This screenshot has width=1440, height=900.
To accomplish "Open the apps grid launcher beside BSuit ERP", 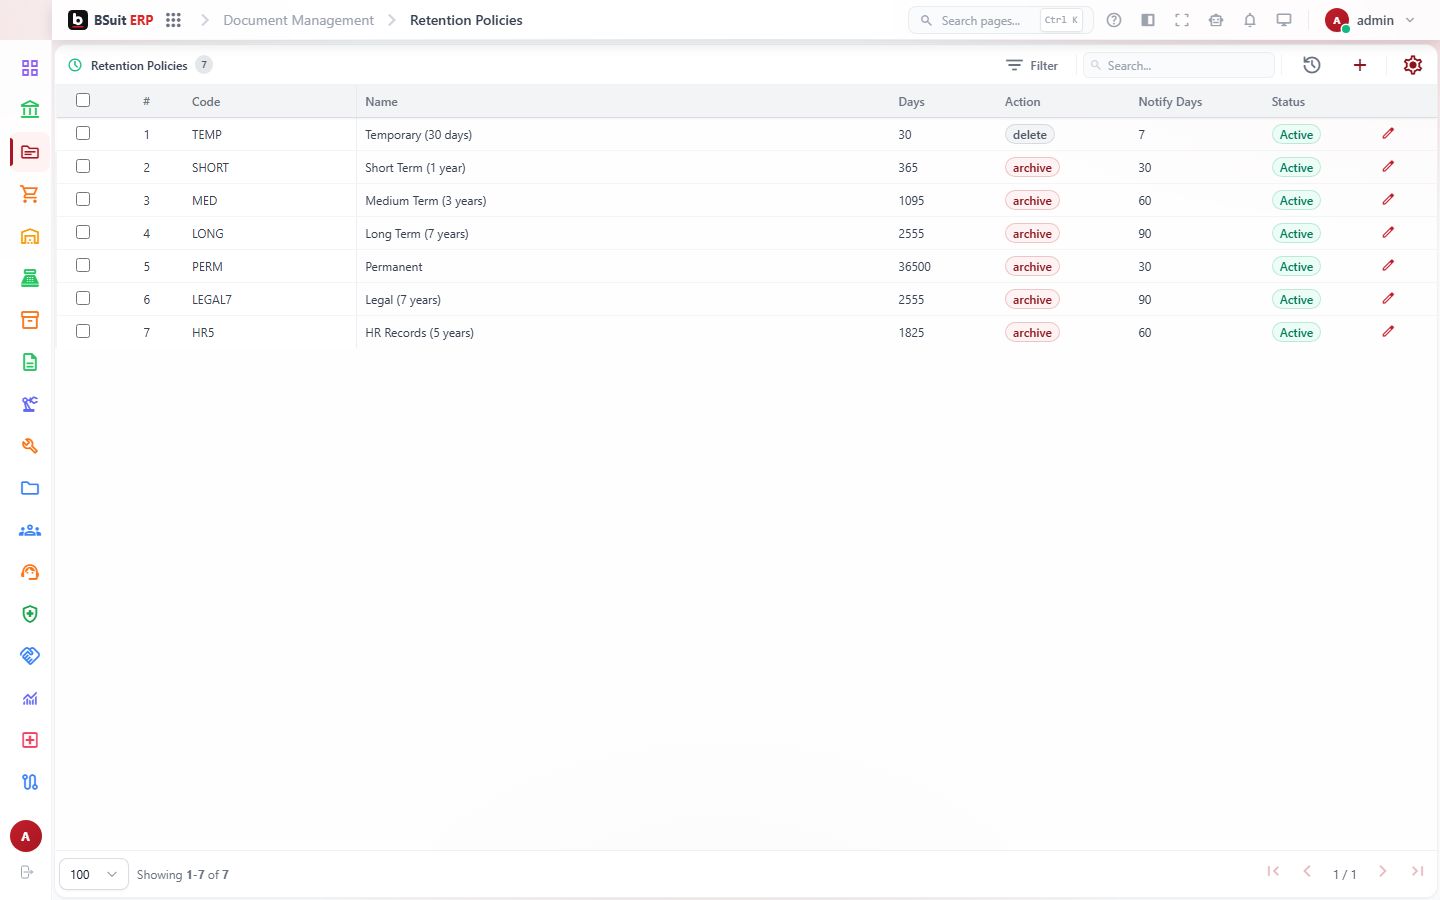I will 173,20.
